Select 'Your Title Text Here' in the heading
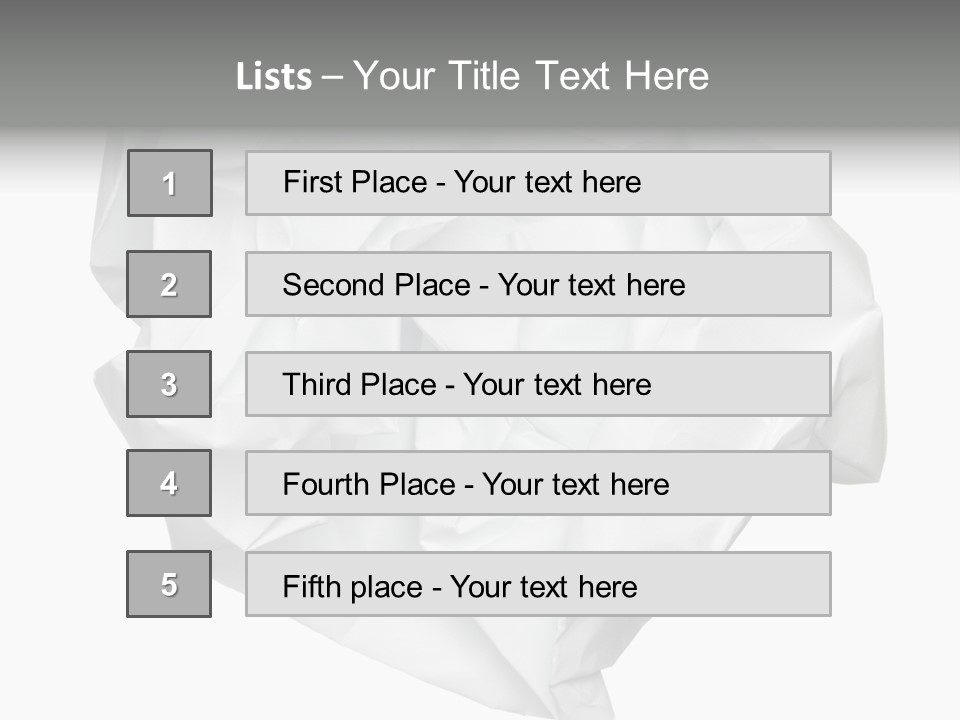960x720 pixels. click(531, 76)
